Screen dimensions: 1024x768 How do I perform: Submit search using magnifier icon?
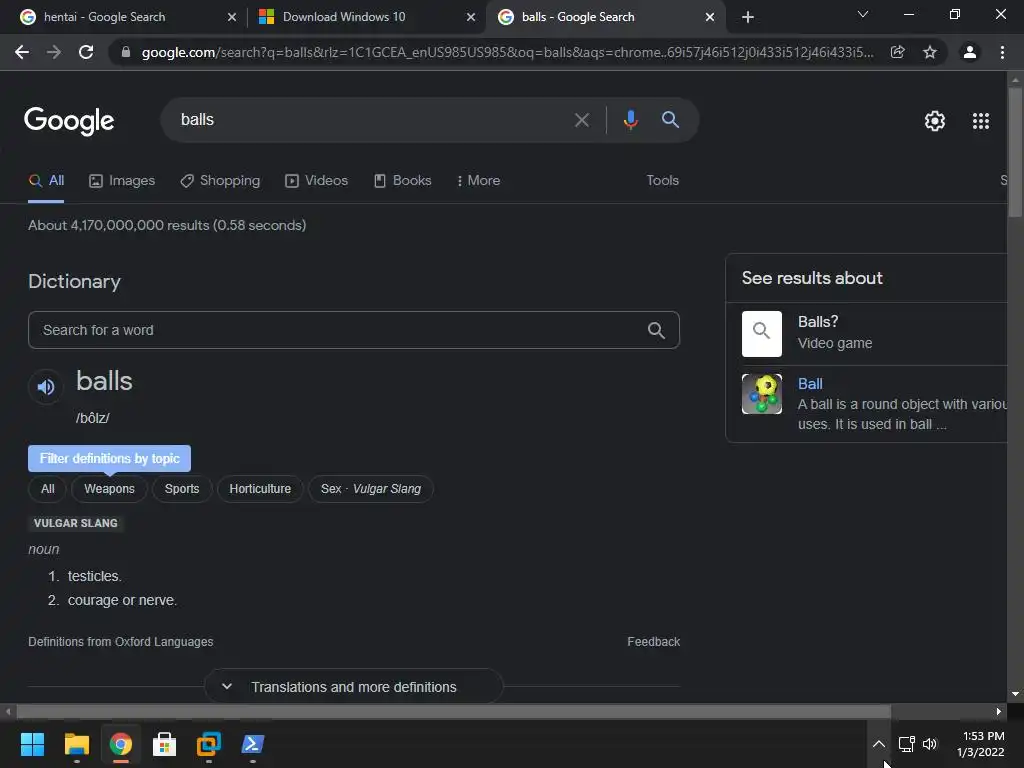pyautogui.click(x=670, y=120)
